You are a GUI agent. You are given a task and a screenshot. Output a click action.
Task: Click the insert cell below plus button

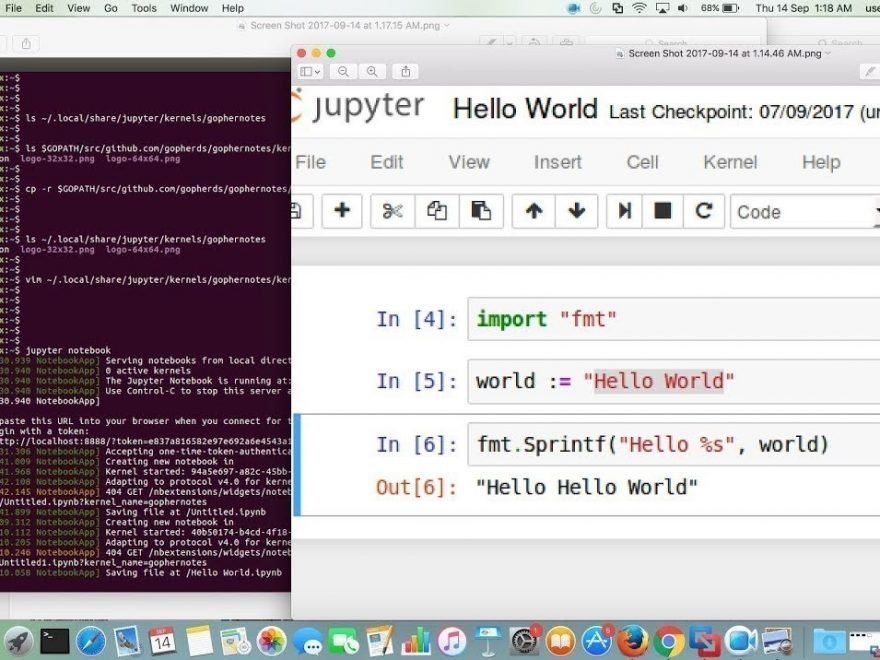pyautogui.click(x=341, y=211)
